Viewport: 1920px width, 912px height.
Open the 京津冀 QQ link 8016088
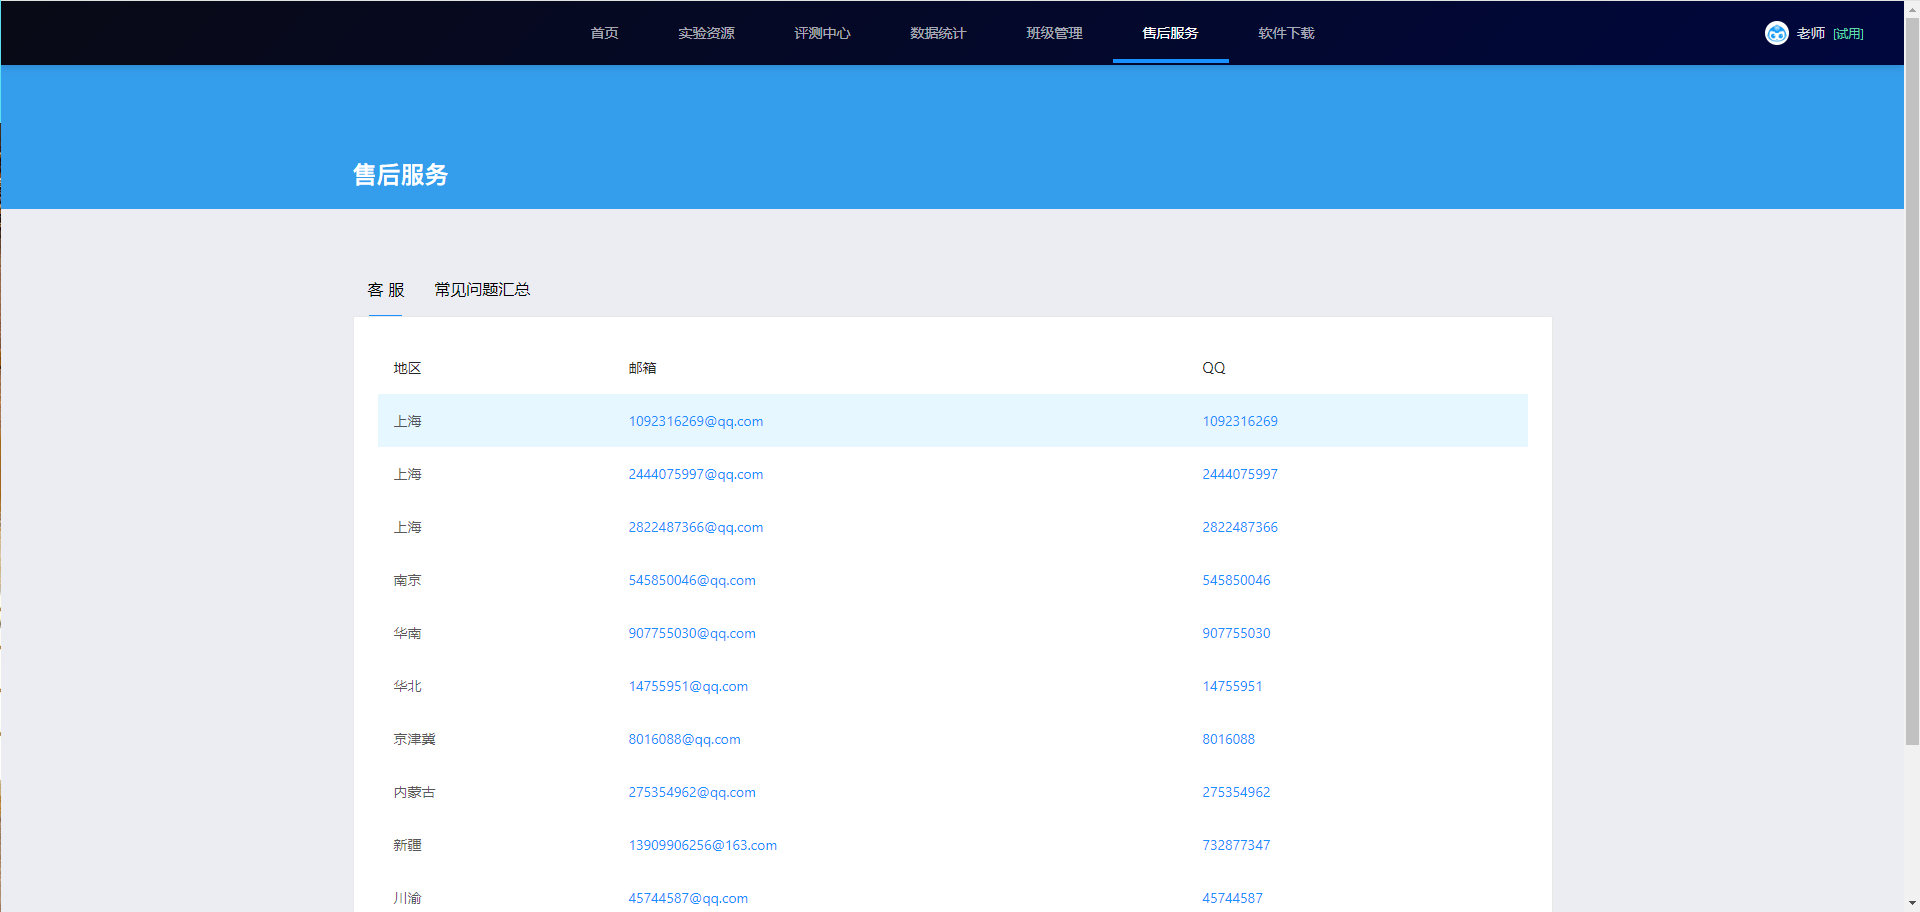(x=1228, y=739)
